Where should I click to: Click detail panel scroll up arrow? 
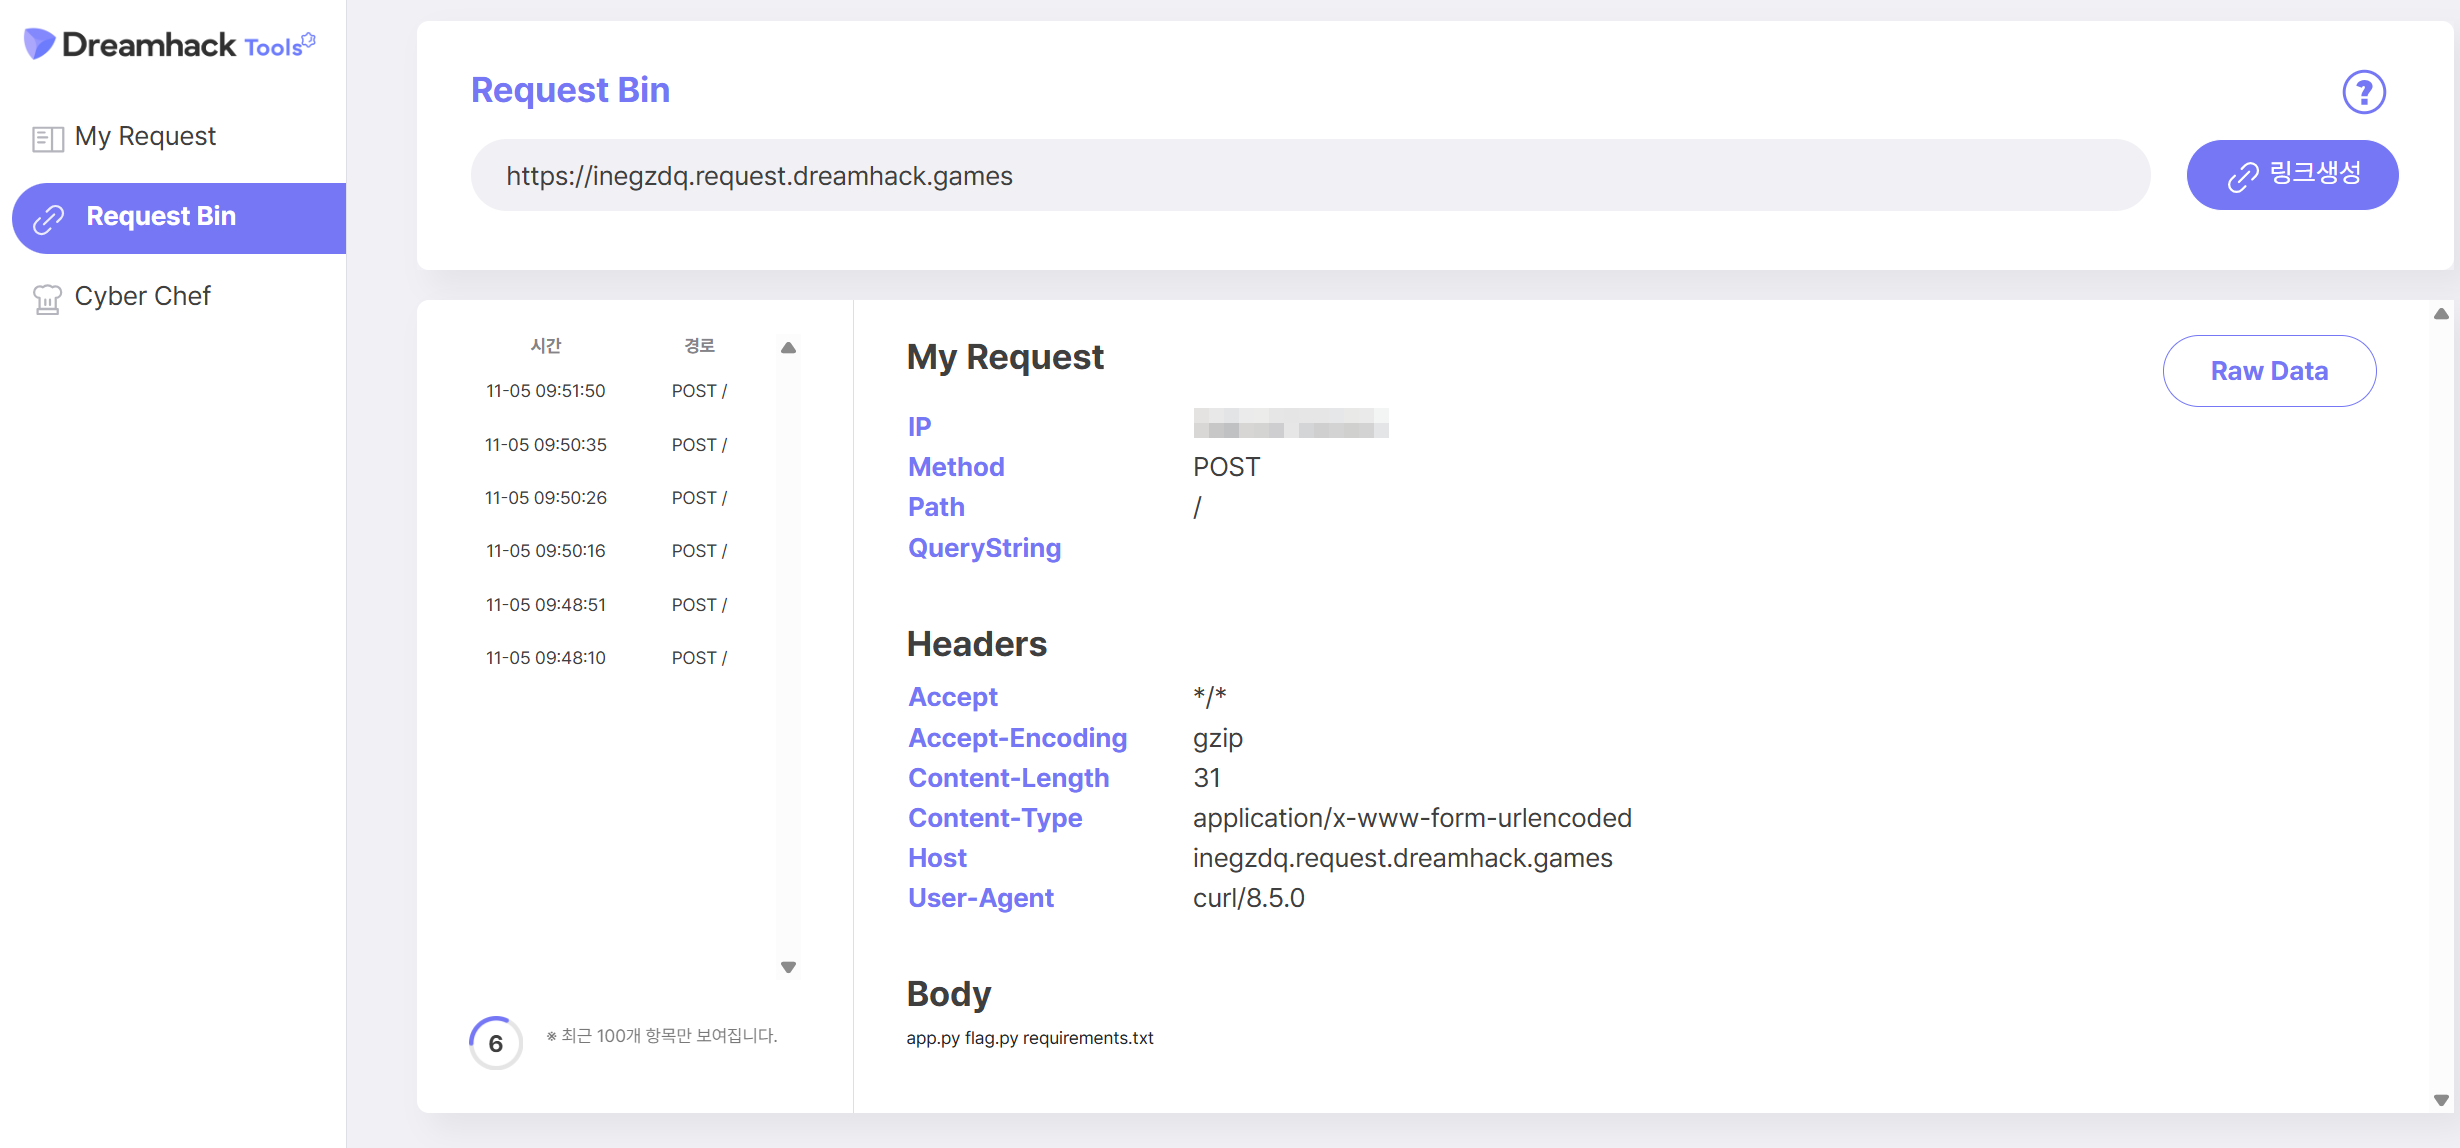2441,314
